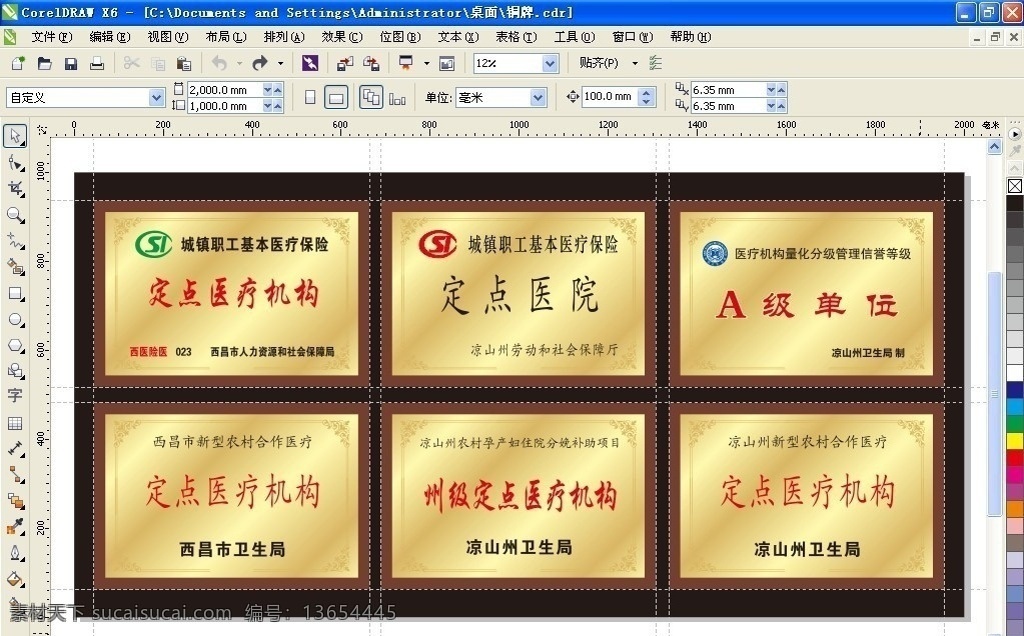Pick the yellow swatch in color palette
1024x636 pixels.
[x=1015, y=441]
